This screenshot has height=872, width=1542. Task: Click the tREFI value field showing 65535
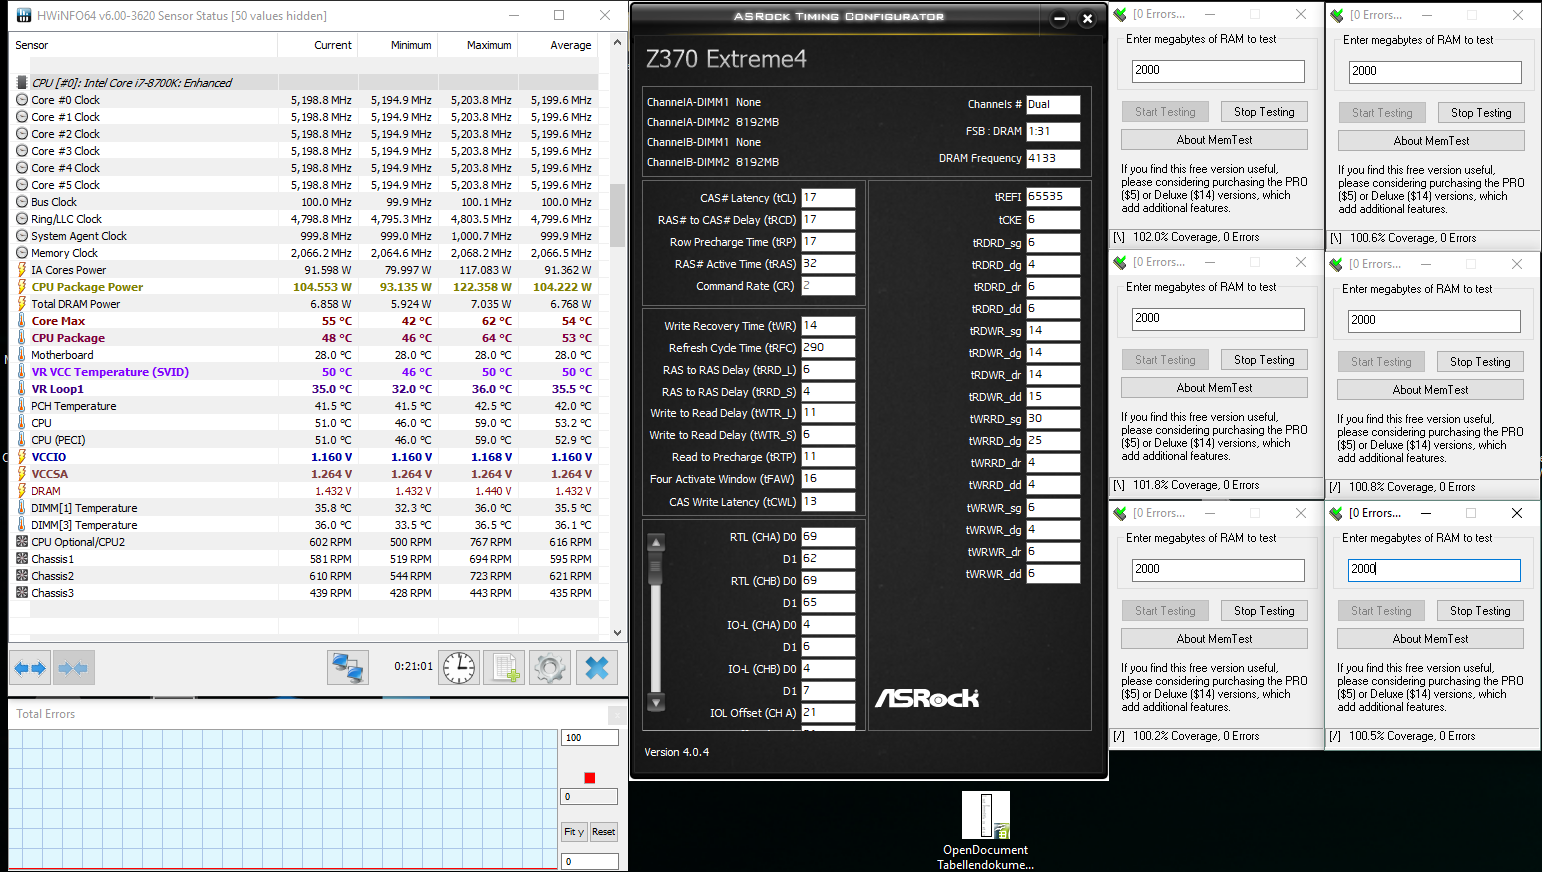1053,197
